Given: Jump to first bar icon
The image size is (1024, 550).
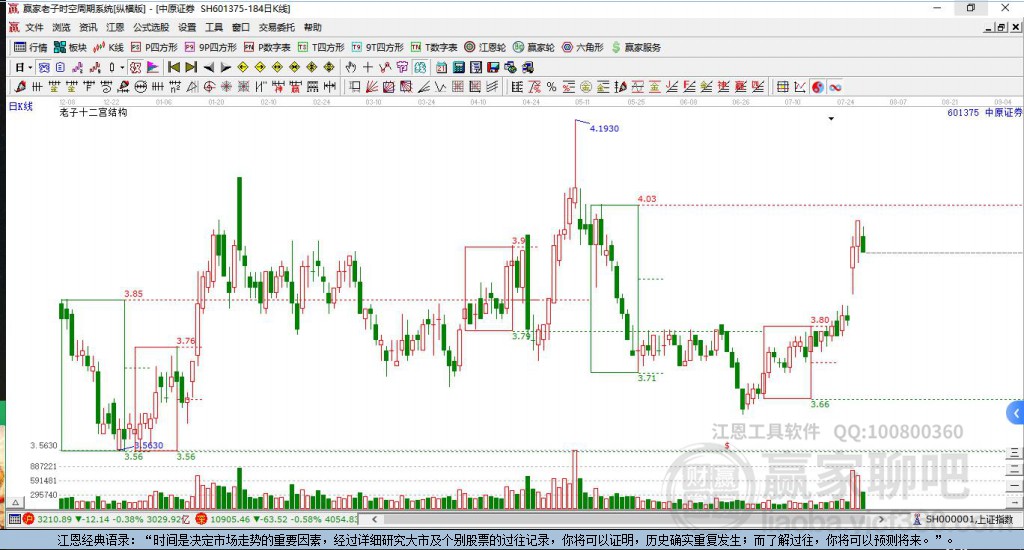Looking at the screenshot, I should click(174, 67).
